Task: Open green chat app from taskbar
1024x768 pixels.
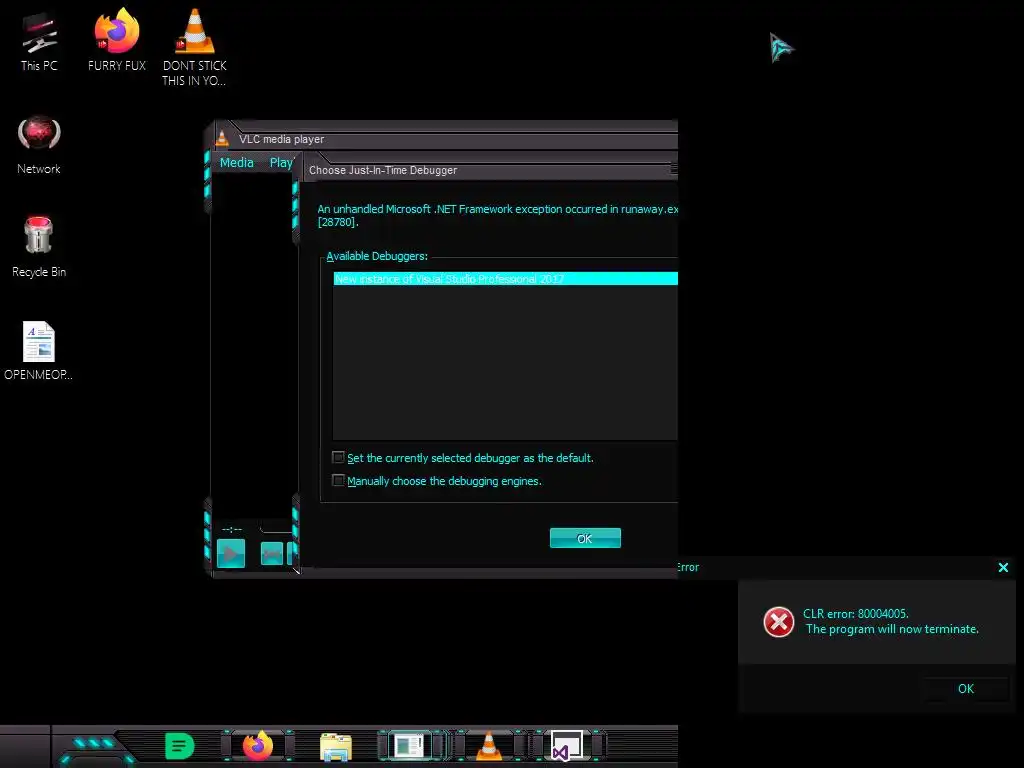Action: point(180,746)
